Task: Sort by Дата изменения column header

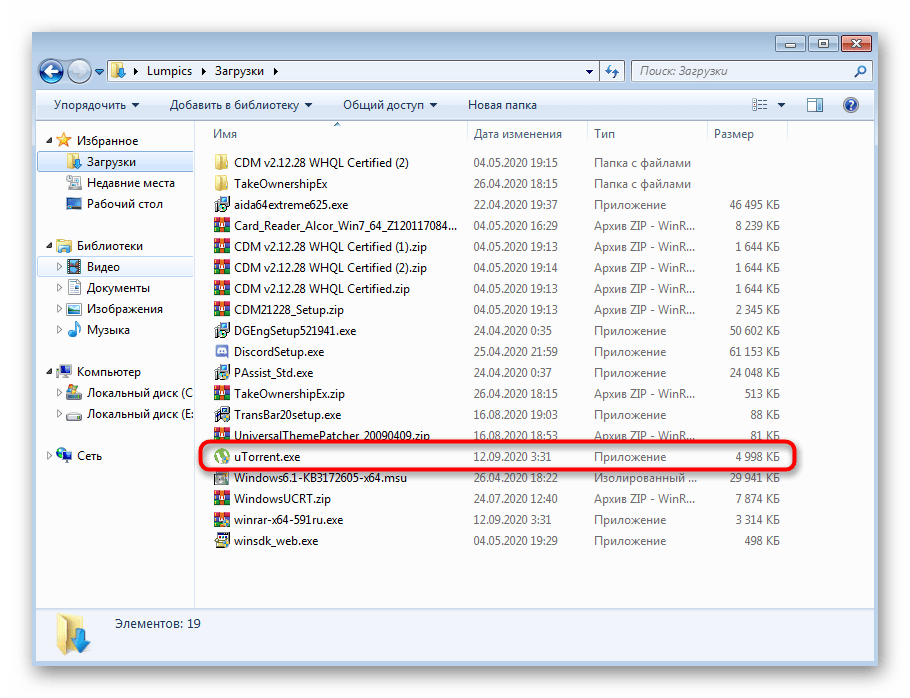Action: coord(518,134)
